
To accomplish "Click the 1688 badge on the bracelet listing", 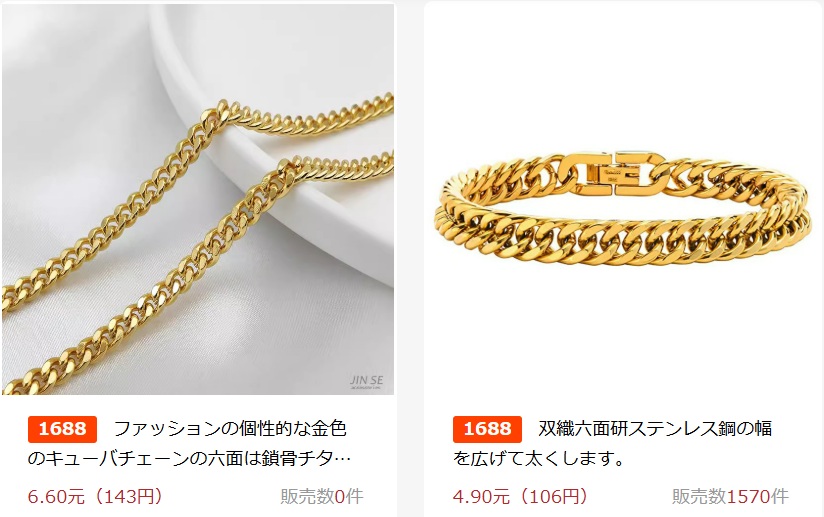I will coord(487,429).
